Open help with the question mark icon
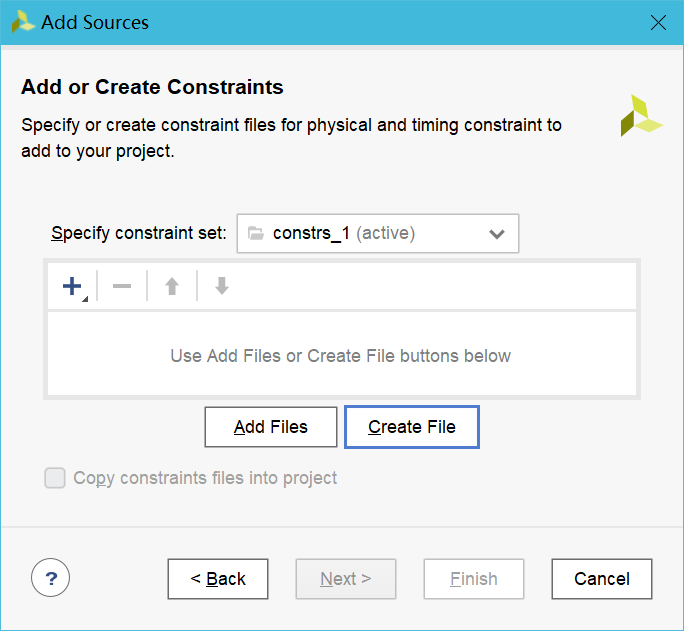 pyautogui.click(x=51, y=577)
